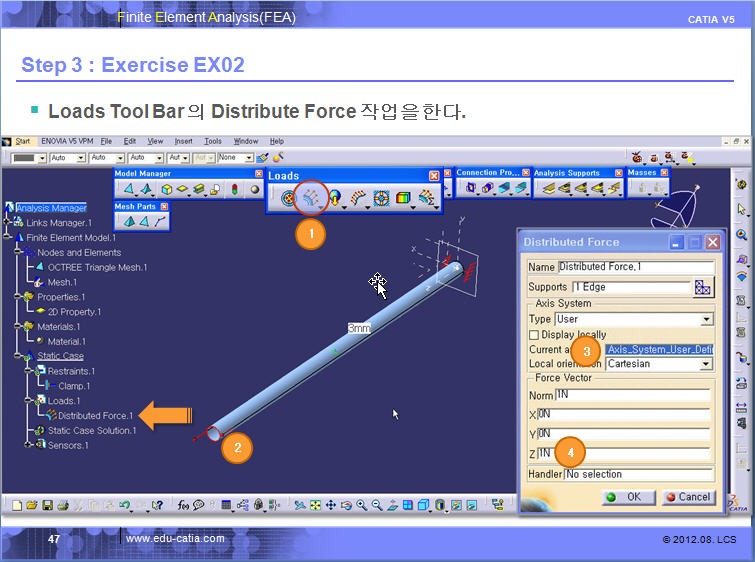Select Distributed Force.1 in the specification tree
The image size is (755, 562).
click(x=94, y=416)
